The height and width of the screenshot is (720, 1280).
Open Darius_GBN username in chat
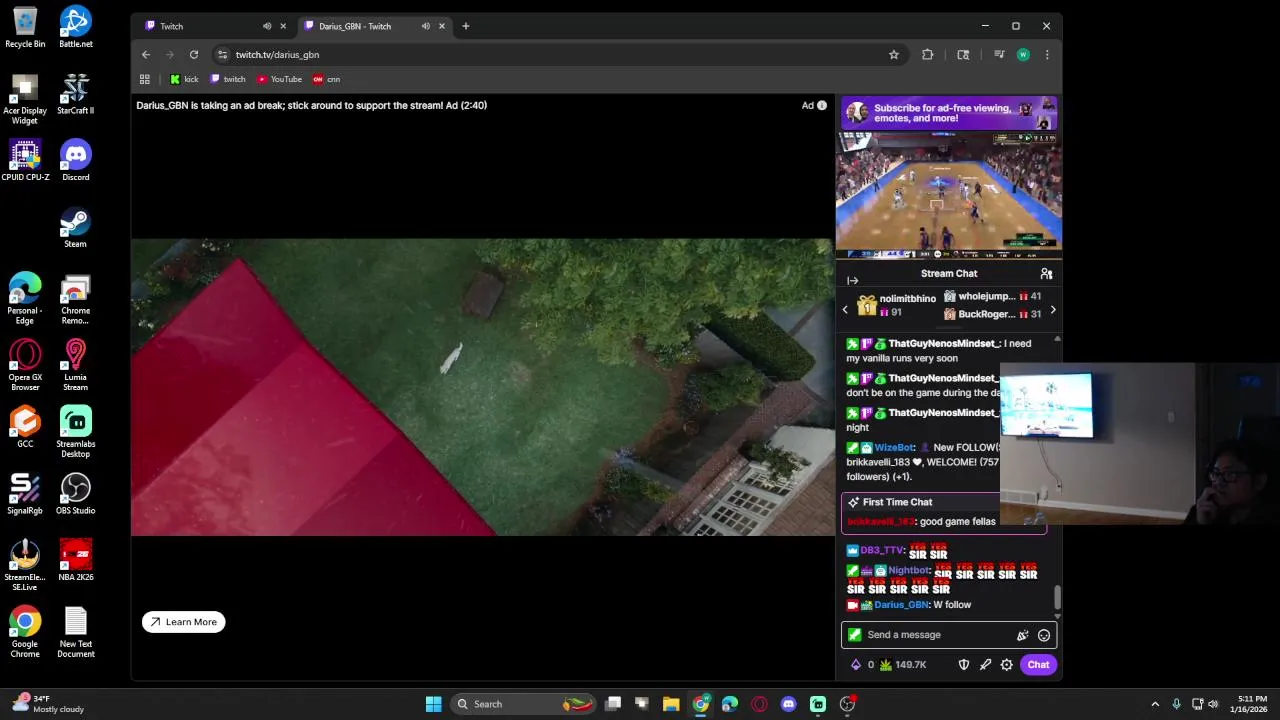[901, 605]
